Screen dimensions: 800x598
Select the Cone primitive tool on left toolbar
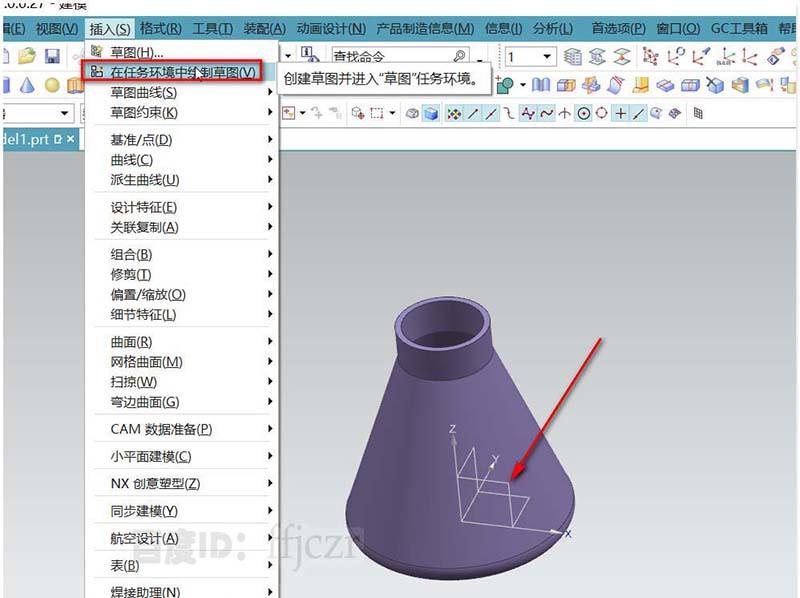pyautogui.click(x=27, y=85)
